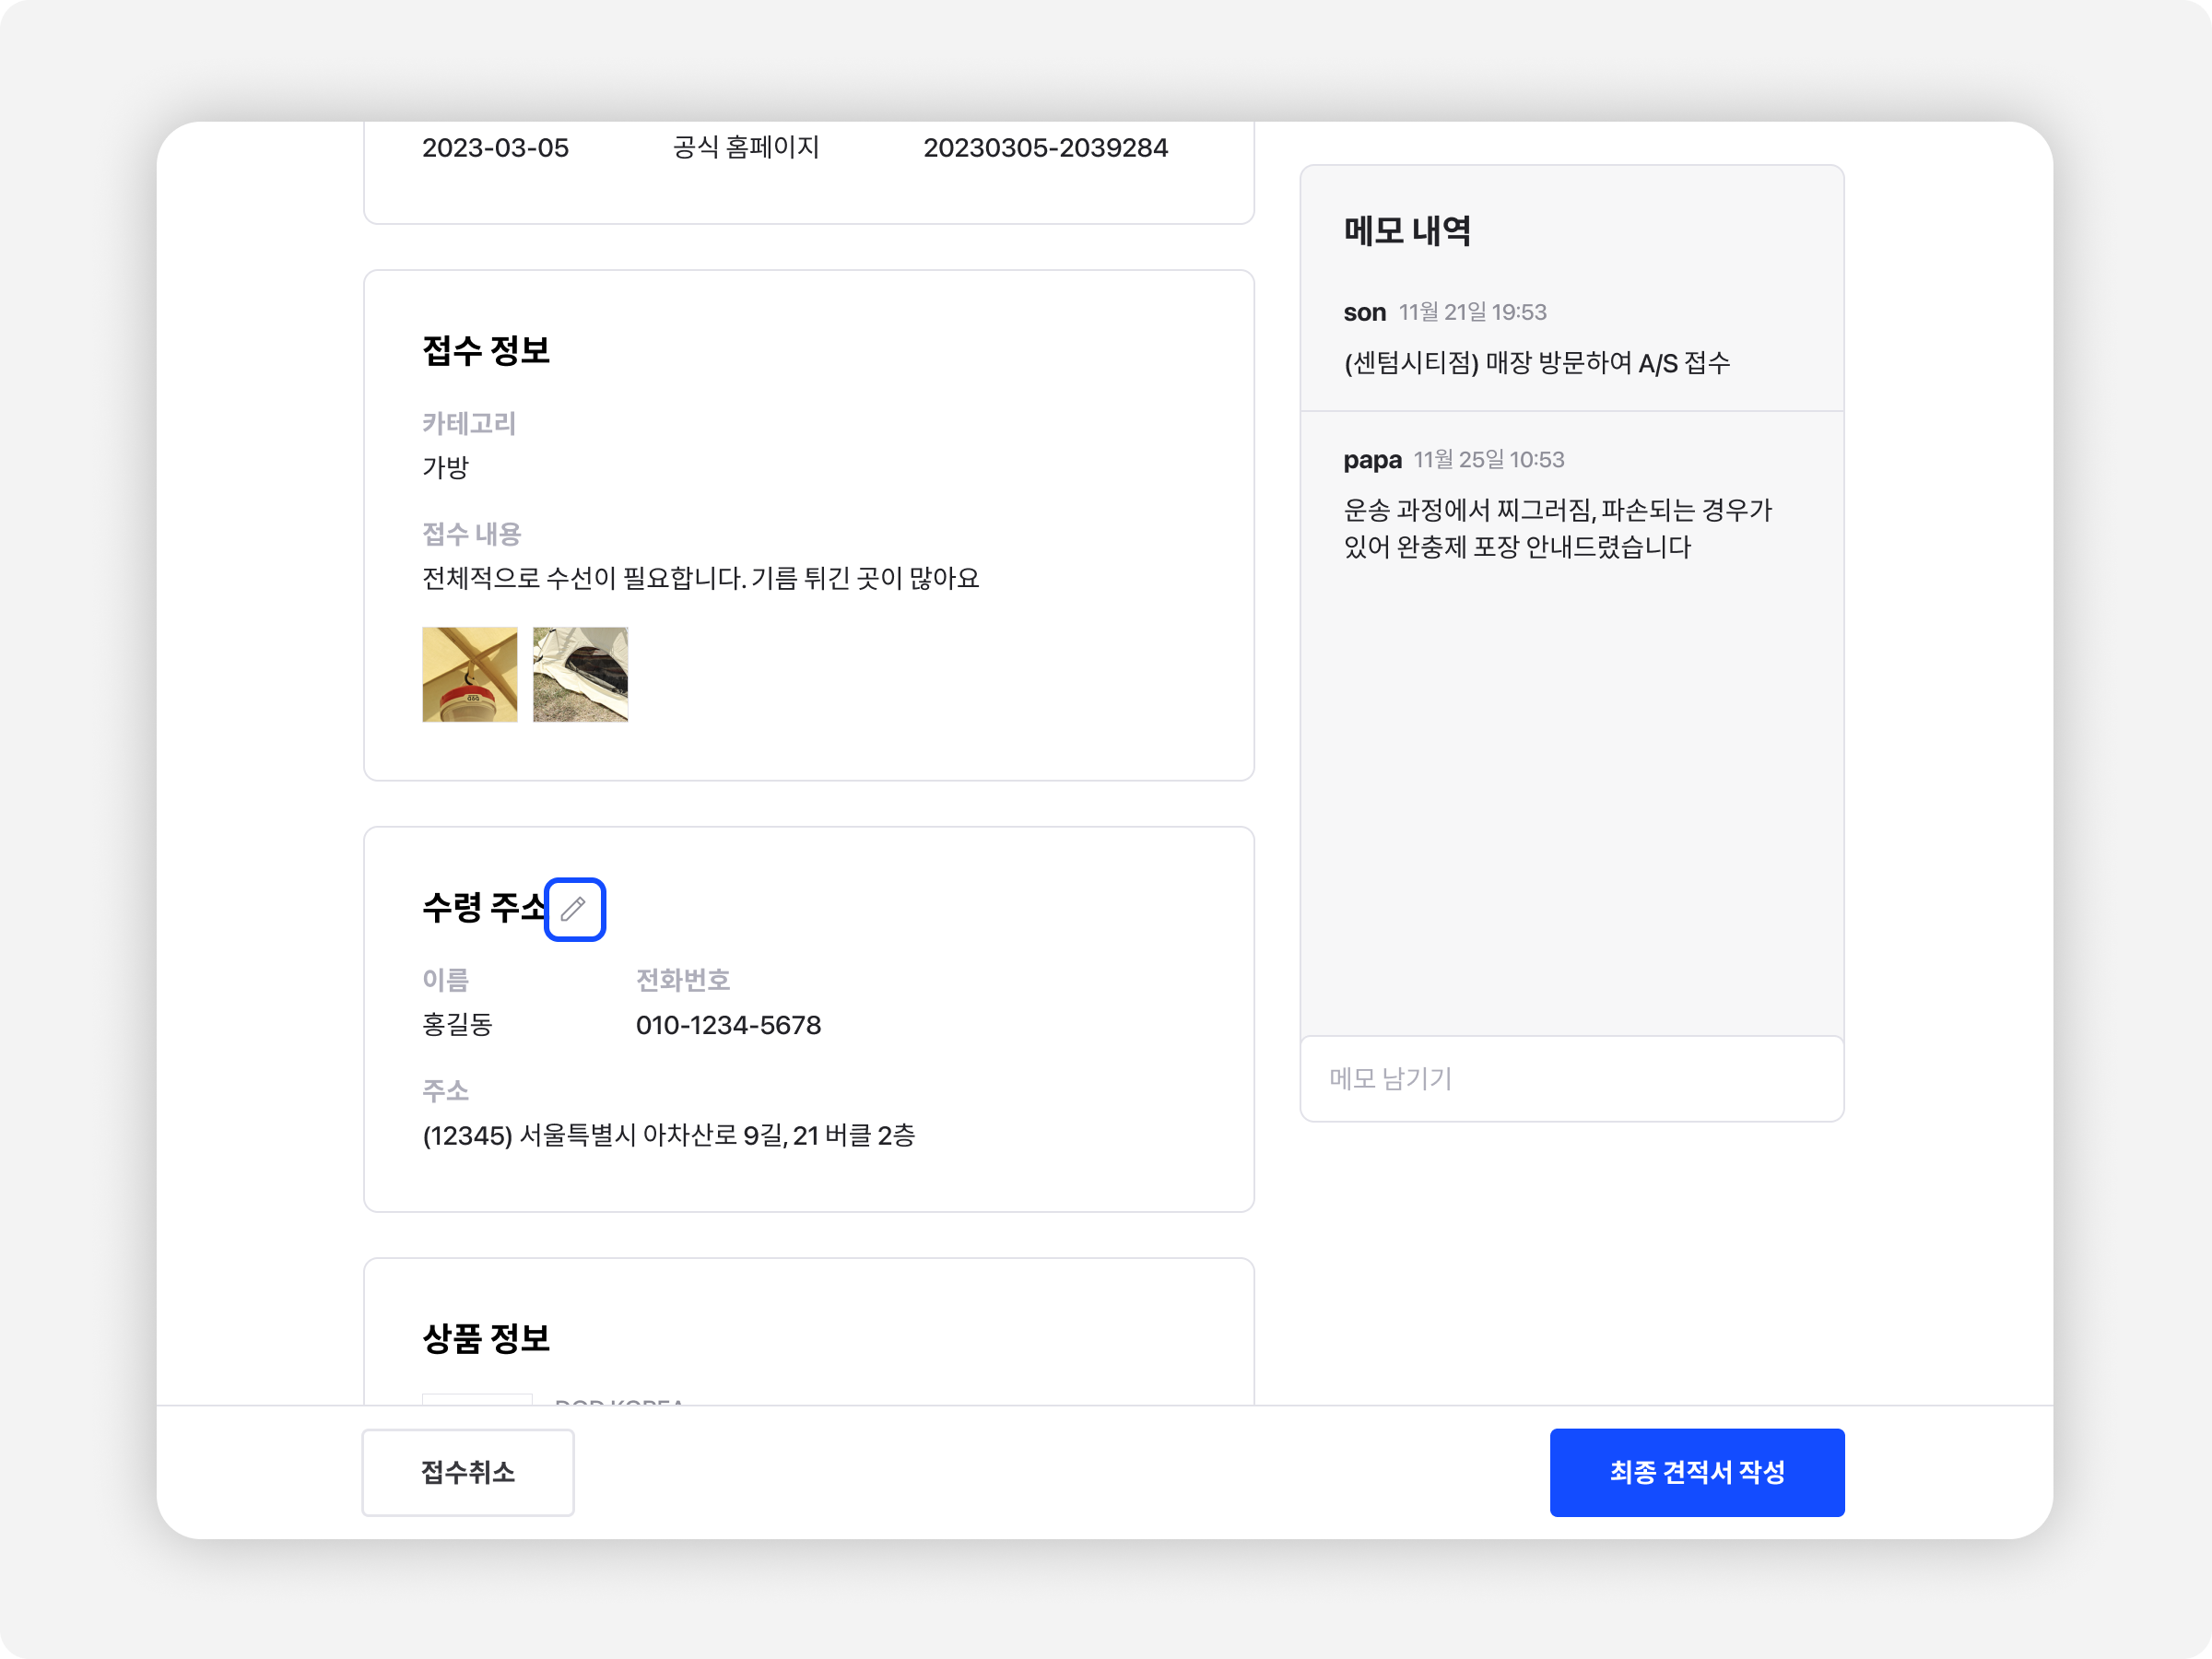Click the 가방 category value
The width and height of the screenshot is (2212, 1659).
[x=445, y=468]
